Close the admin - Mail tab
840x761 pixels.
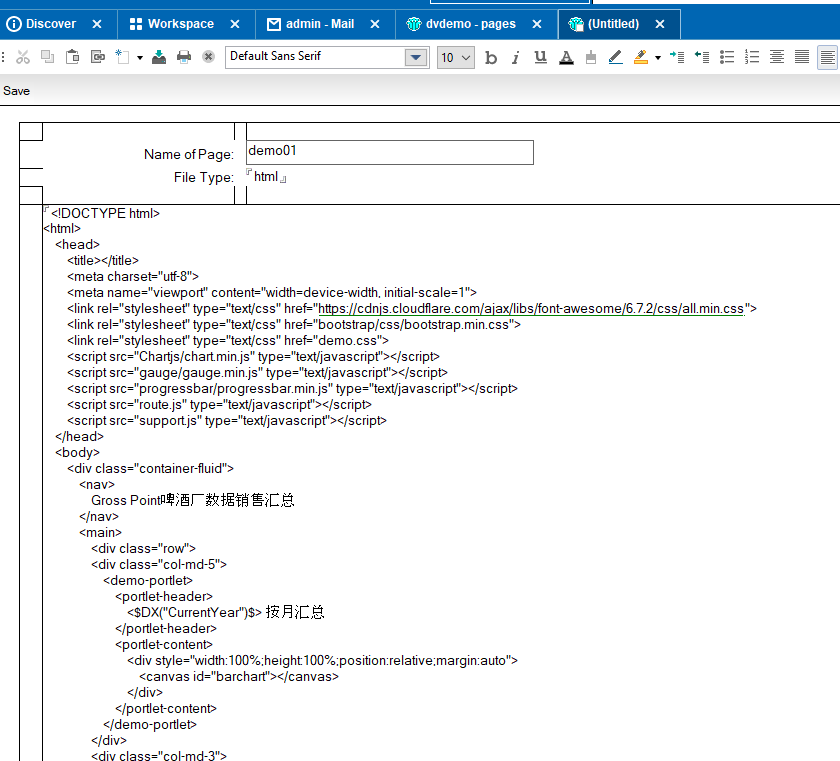click(375, 24)
